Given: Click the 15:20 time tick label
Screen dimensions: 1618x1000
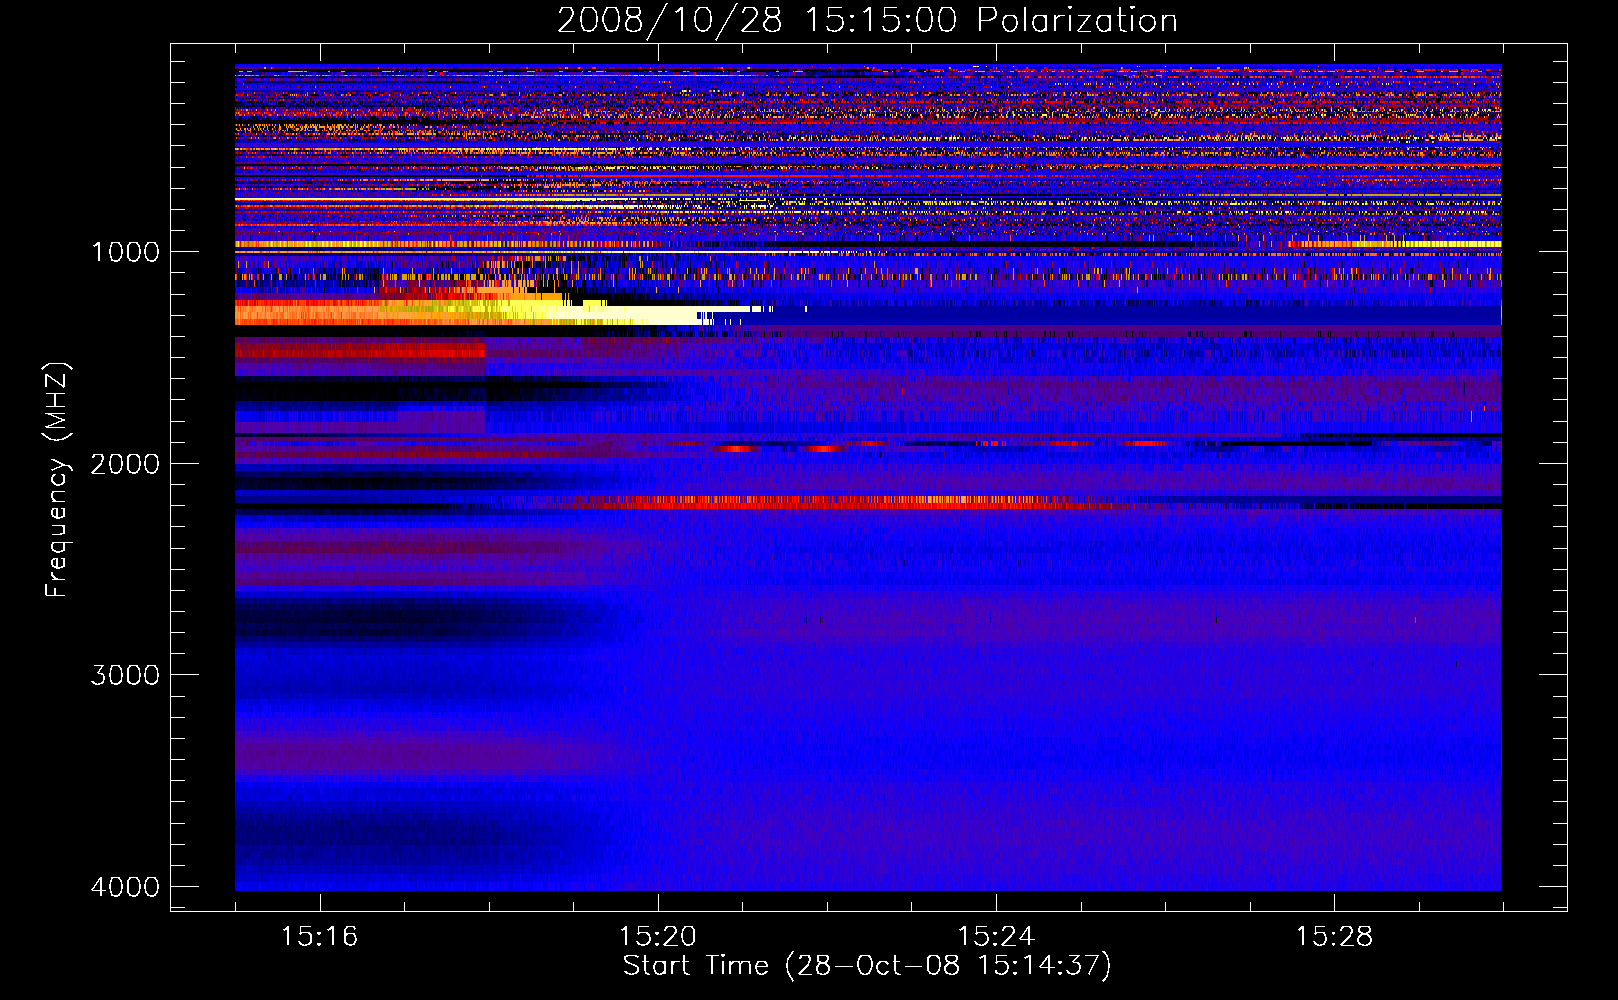Looking at the screenshot, I should (x=657, y=937).
